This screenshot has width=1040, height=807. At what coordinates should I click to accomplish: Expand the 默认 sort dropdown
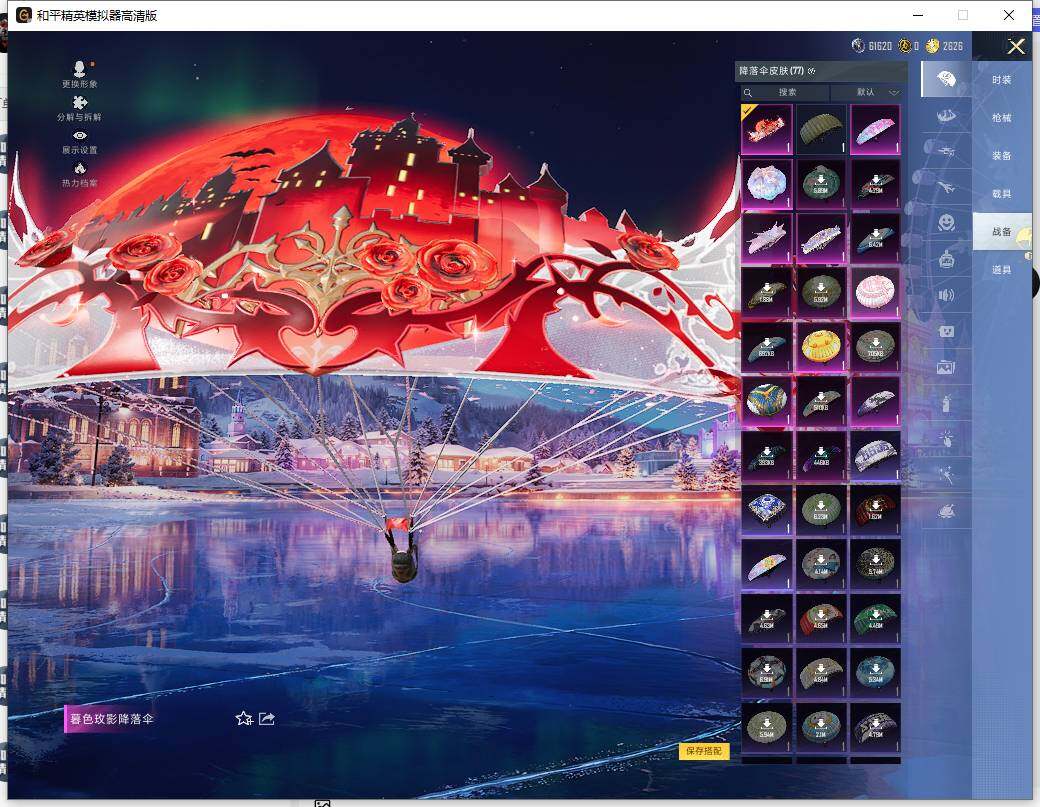click(x=877, y=92)
